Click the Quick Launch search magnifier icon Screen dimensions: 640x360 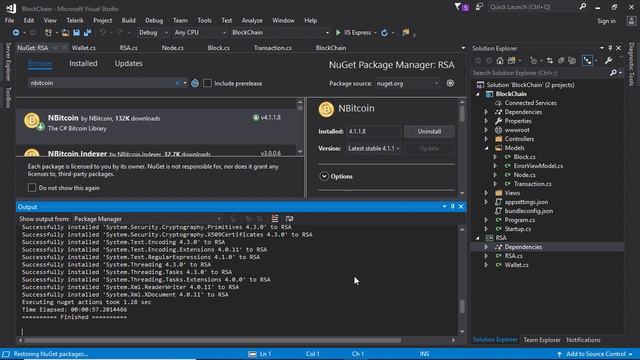coord(583,7)
